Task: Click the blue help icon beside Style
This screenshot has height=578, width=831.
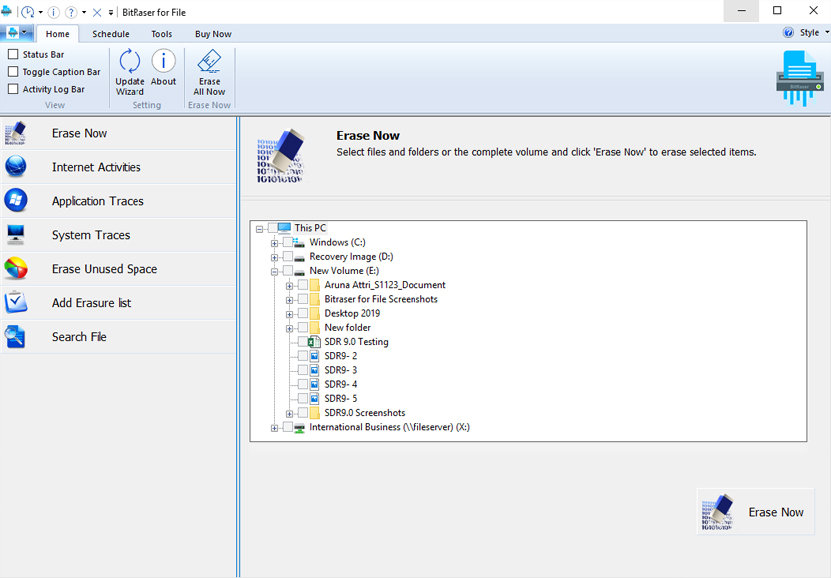Action: 788,32
